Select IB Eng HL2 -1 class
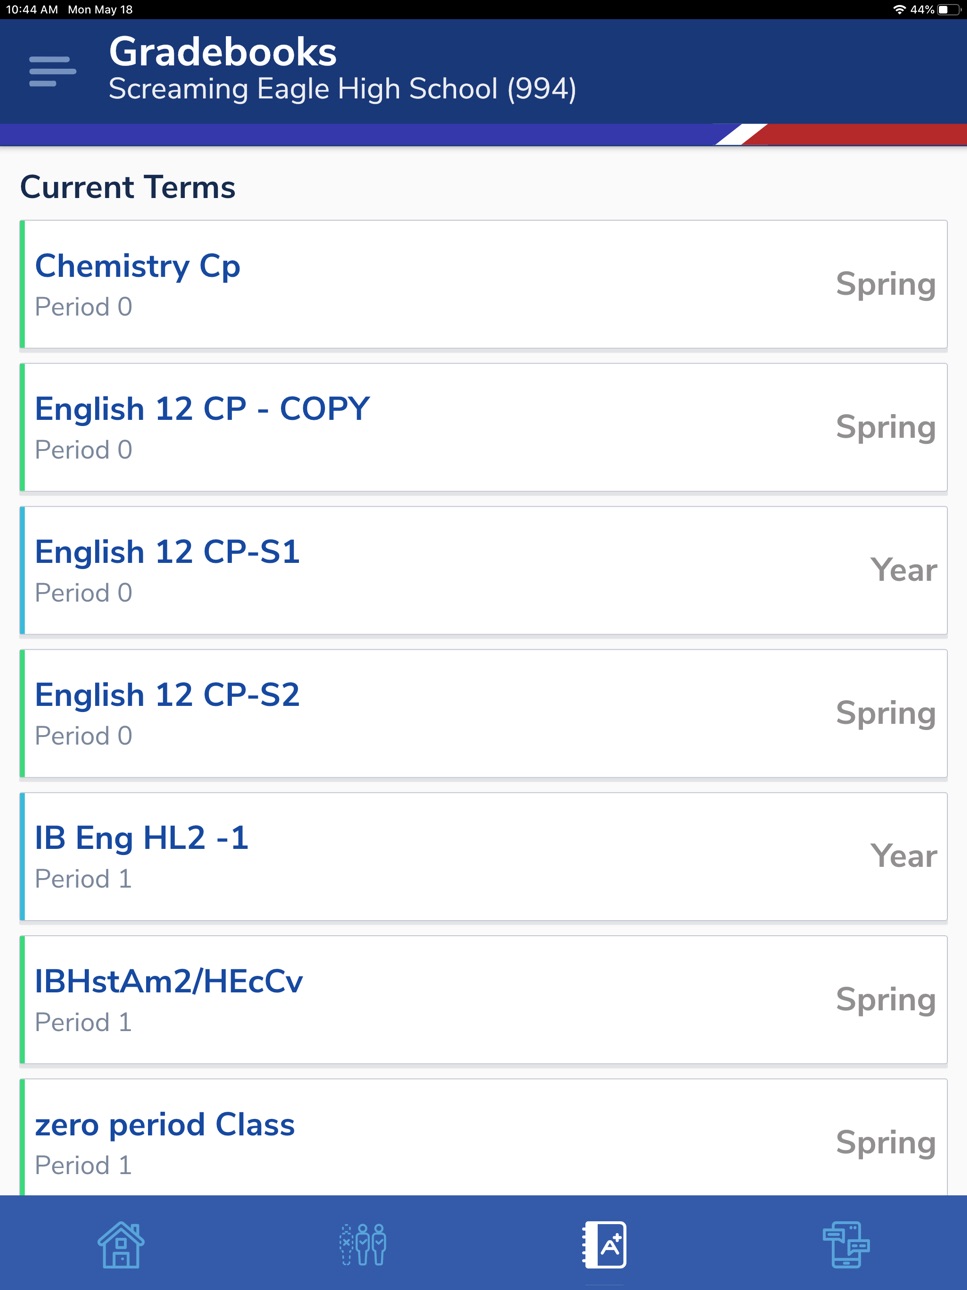The width and height of the screenshot is (967, 1290). coord(484,857)
